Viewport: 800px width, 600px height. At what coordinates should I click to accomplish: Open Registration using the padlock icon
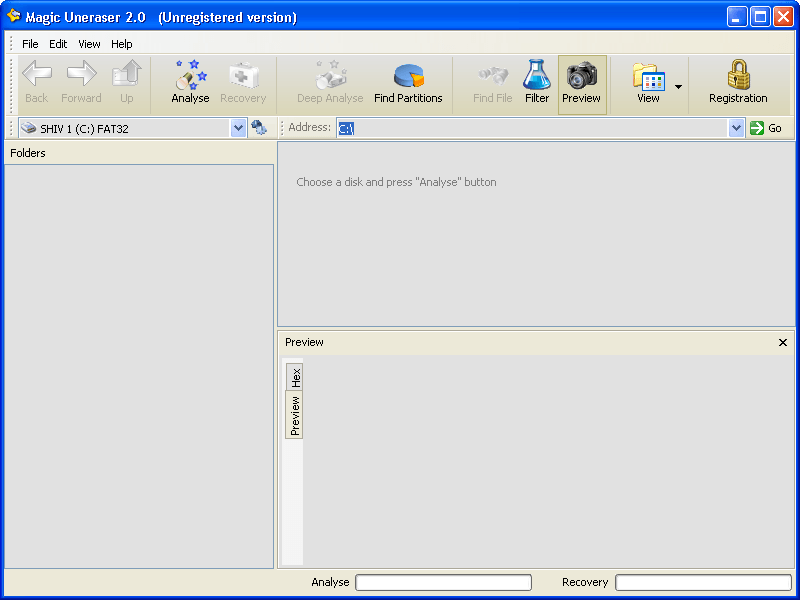737,83
